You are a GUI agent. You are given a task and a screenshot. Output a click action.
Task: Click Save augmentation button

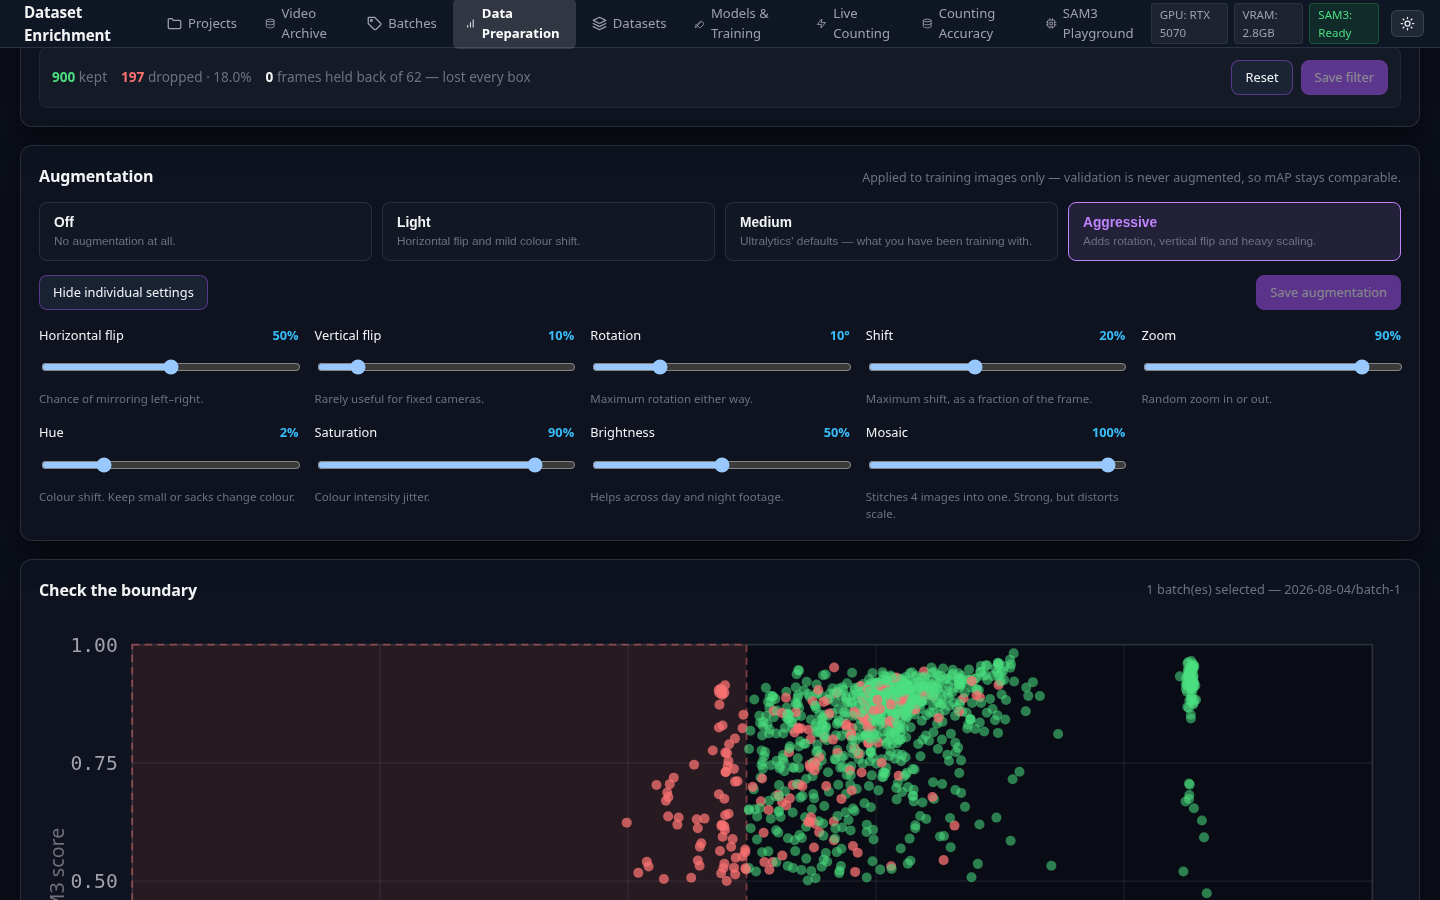click(1328, 292)
